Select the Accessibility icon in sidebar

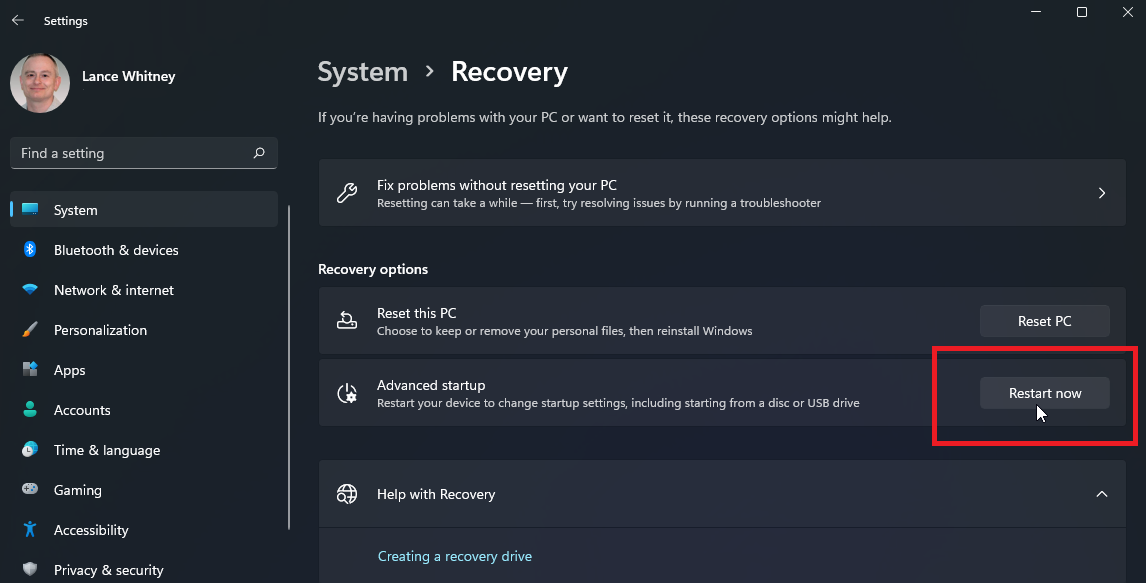[x=31, y=530]
